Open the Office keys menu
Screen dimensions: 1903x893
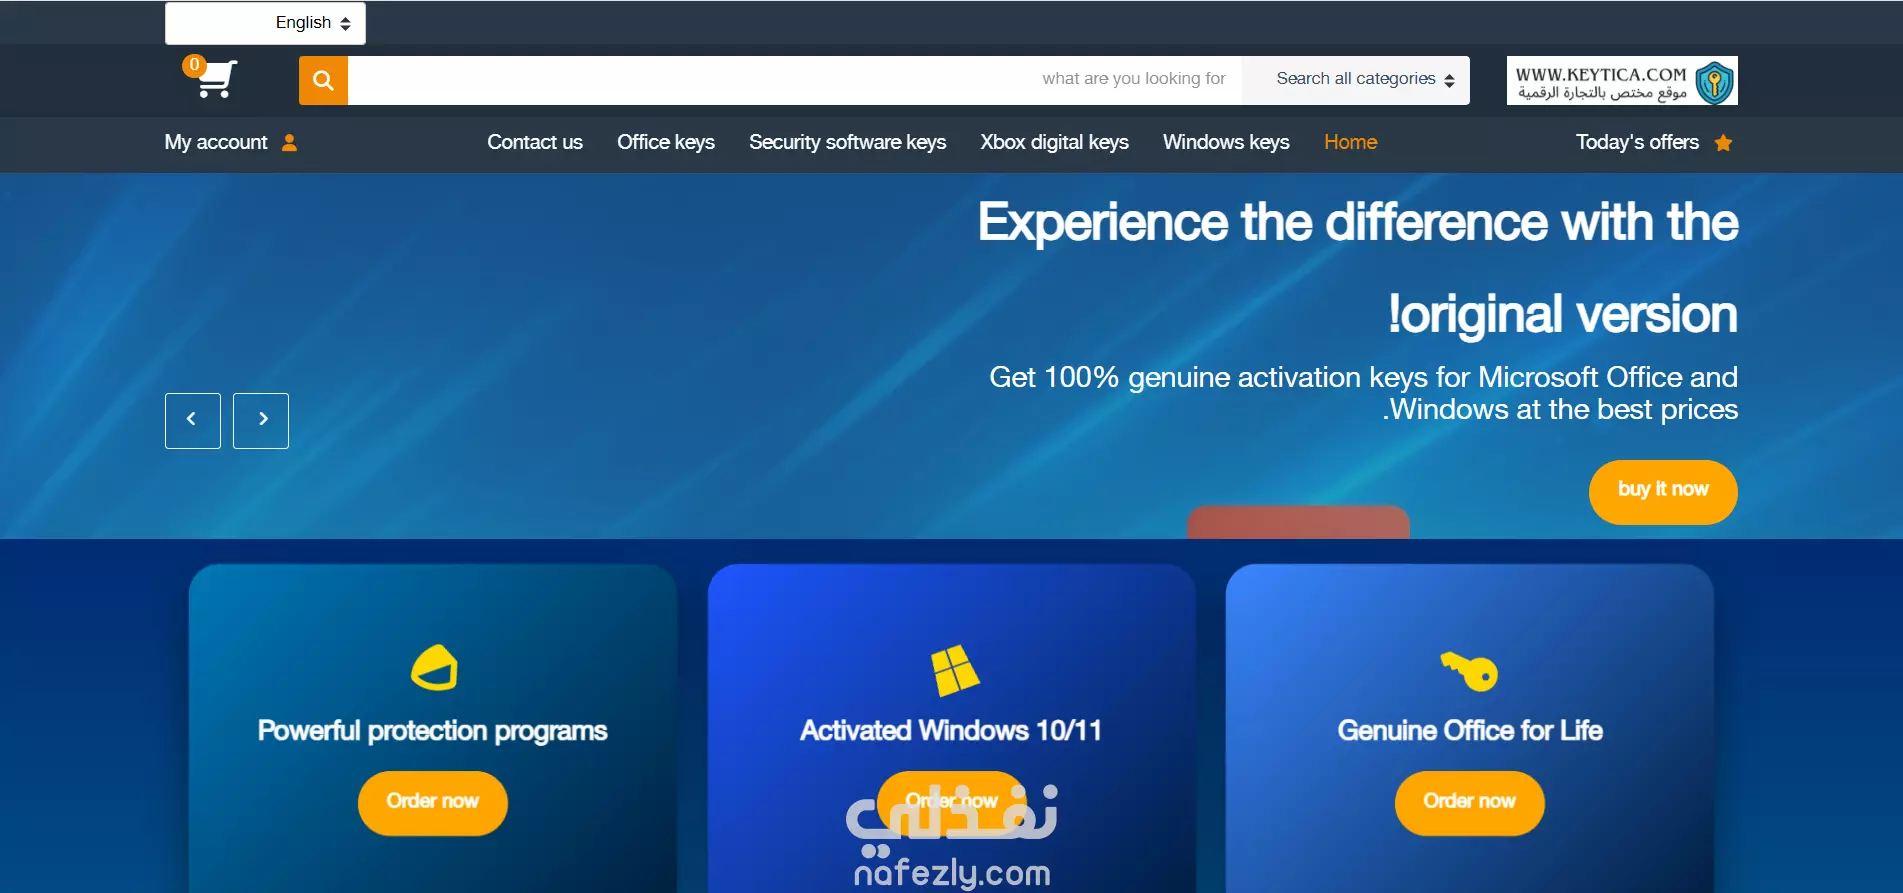pos(666,142)
